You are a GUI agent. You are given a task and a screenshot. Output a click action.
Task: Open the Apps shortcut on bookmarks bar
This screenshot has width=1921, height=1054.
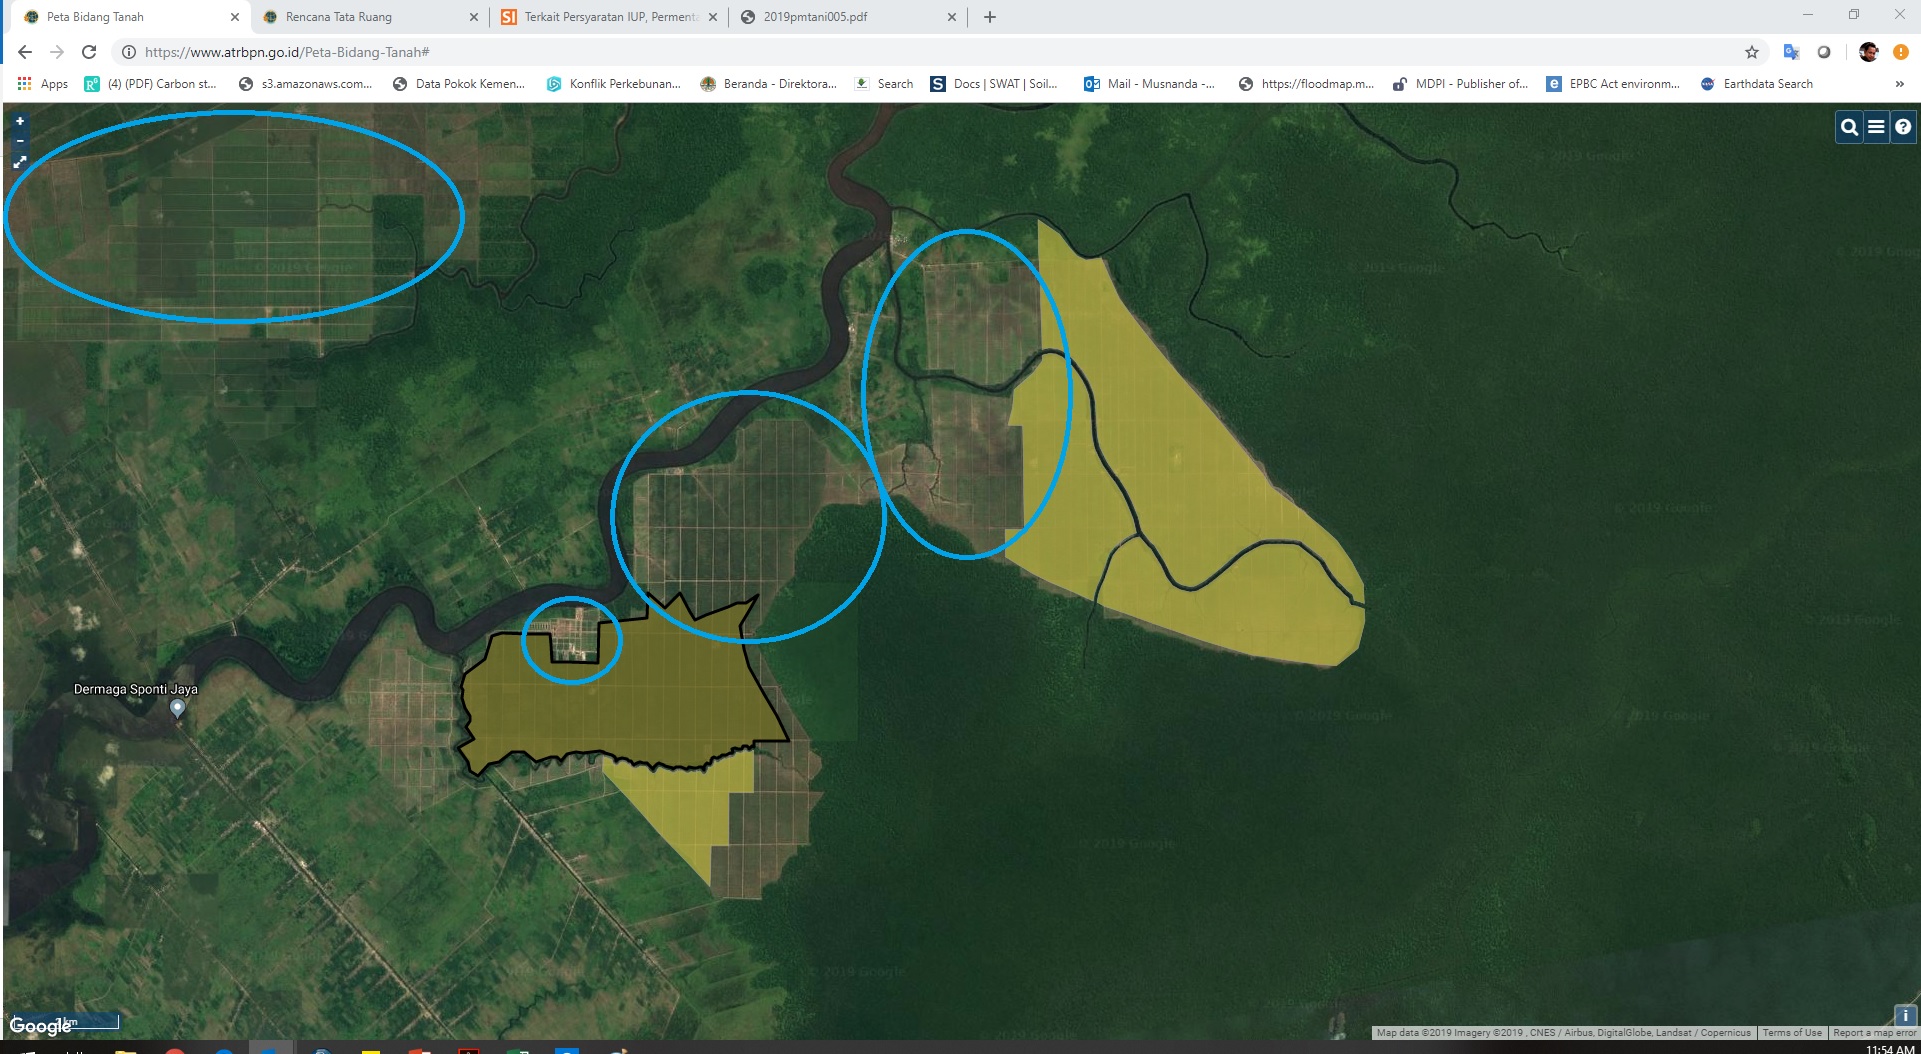45,84
